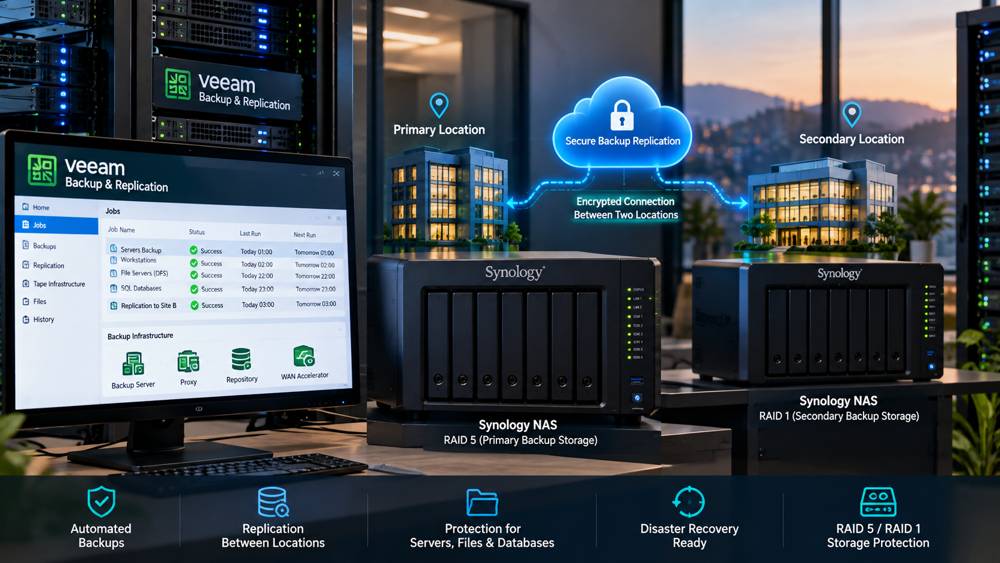Click green Success check for Workstations
Image resolution: width=1000 pixels, height=563 pixels.
[193, 263]
